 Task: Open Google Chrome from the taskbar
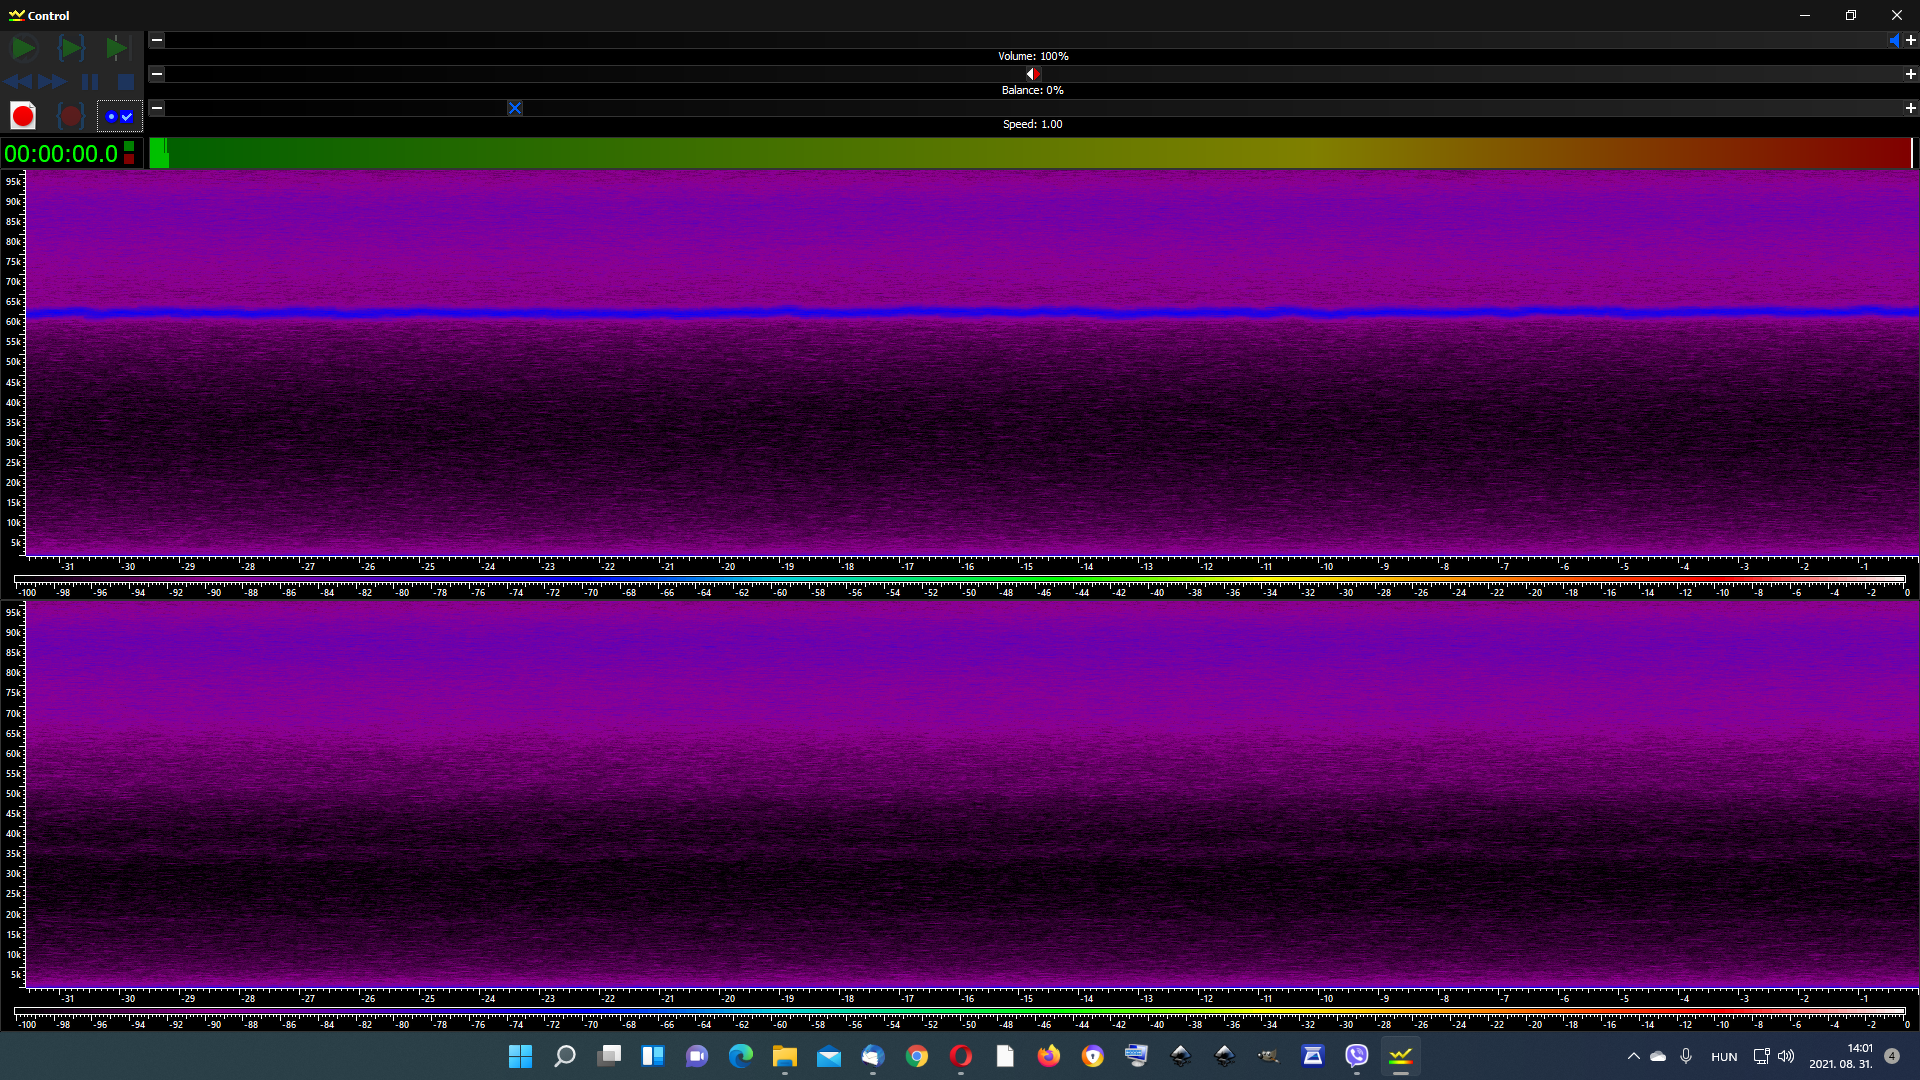916,1056
